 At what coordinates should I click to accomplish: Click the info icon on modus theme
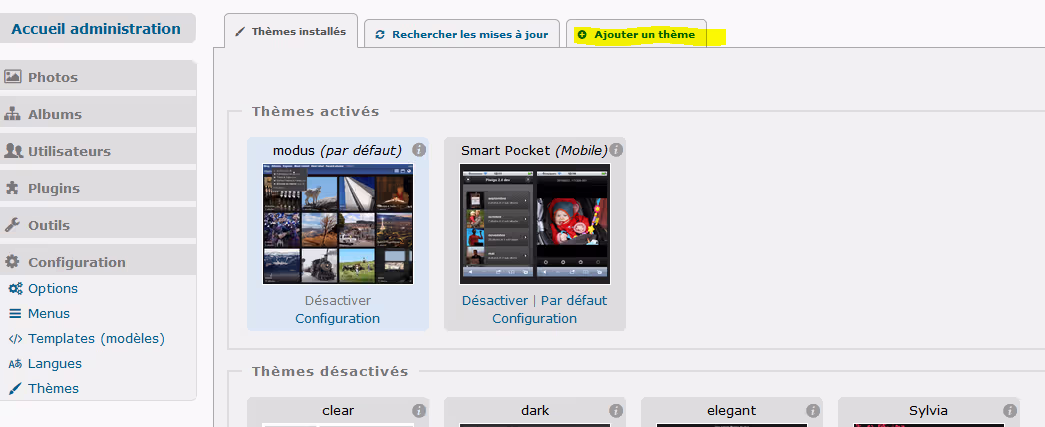(x=419, y=150)
